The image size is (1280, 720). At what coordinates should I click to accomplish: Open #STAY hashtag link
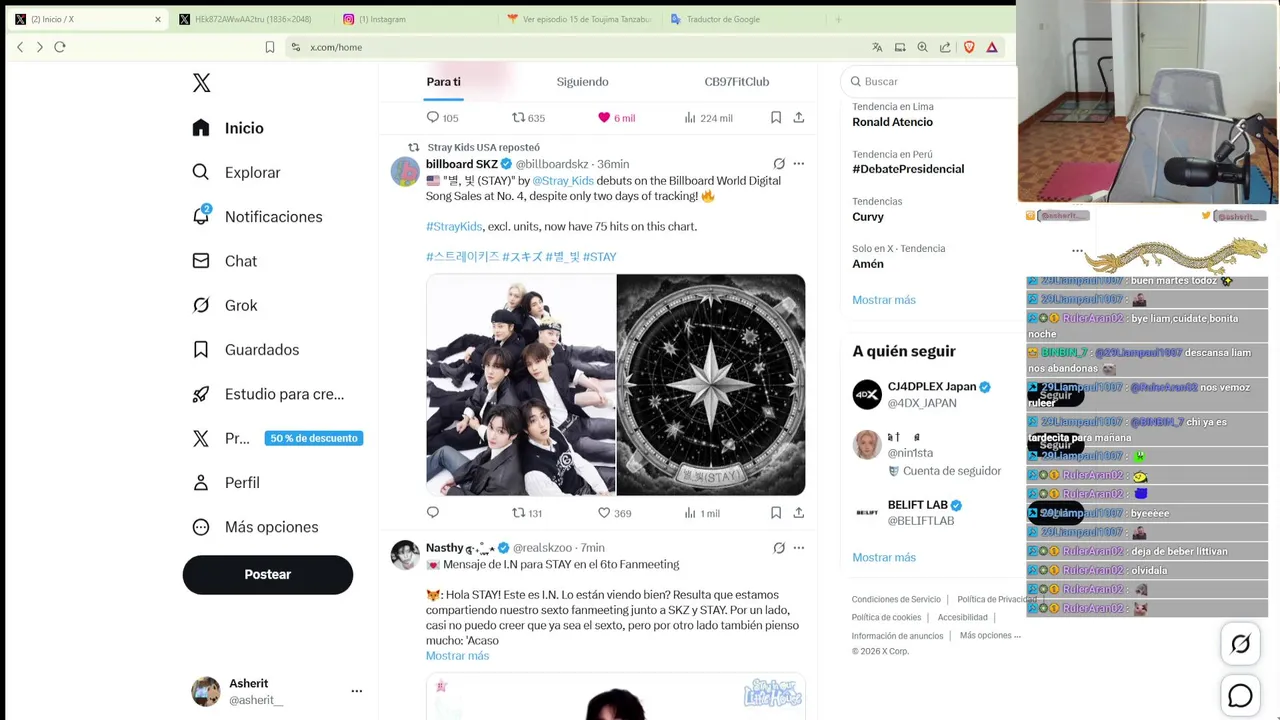pyautogui.click(x=600, y=257)
